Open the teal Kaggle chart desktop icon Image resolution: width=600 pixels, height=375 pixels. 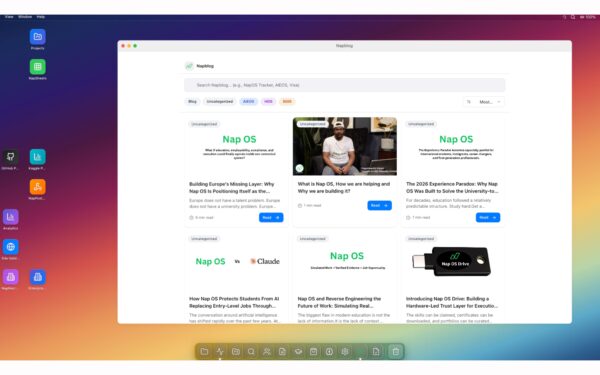tap(38, 157)
